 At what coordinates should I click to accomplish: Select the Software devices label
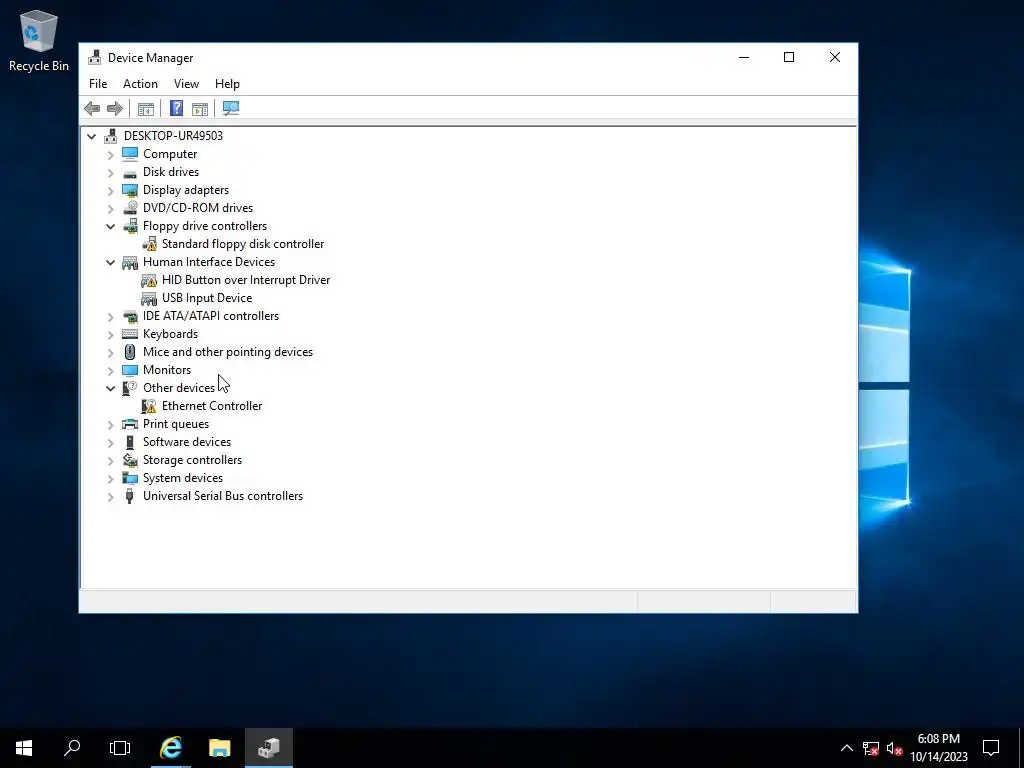coord(187,442)
